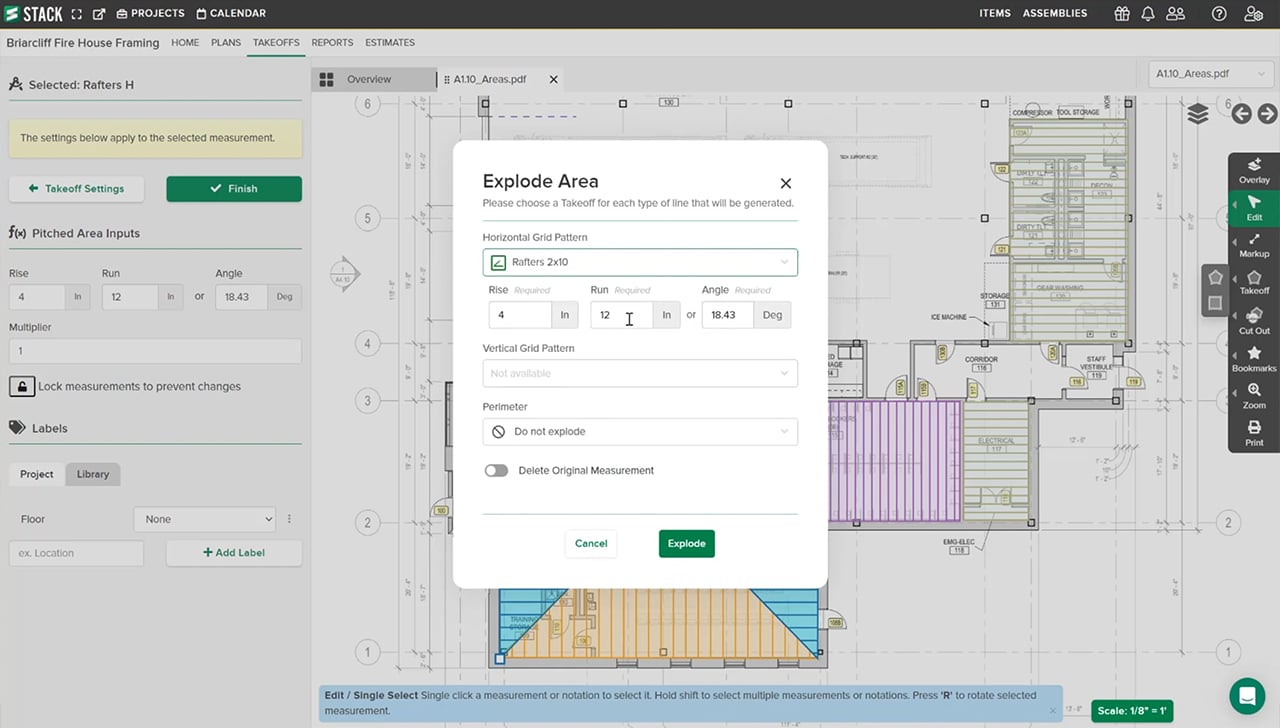
Task: Click the green Finish button
Action: [x=234, y=188]
